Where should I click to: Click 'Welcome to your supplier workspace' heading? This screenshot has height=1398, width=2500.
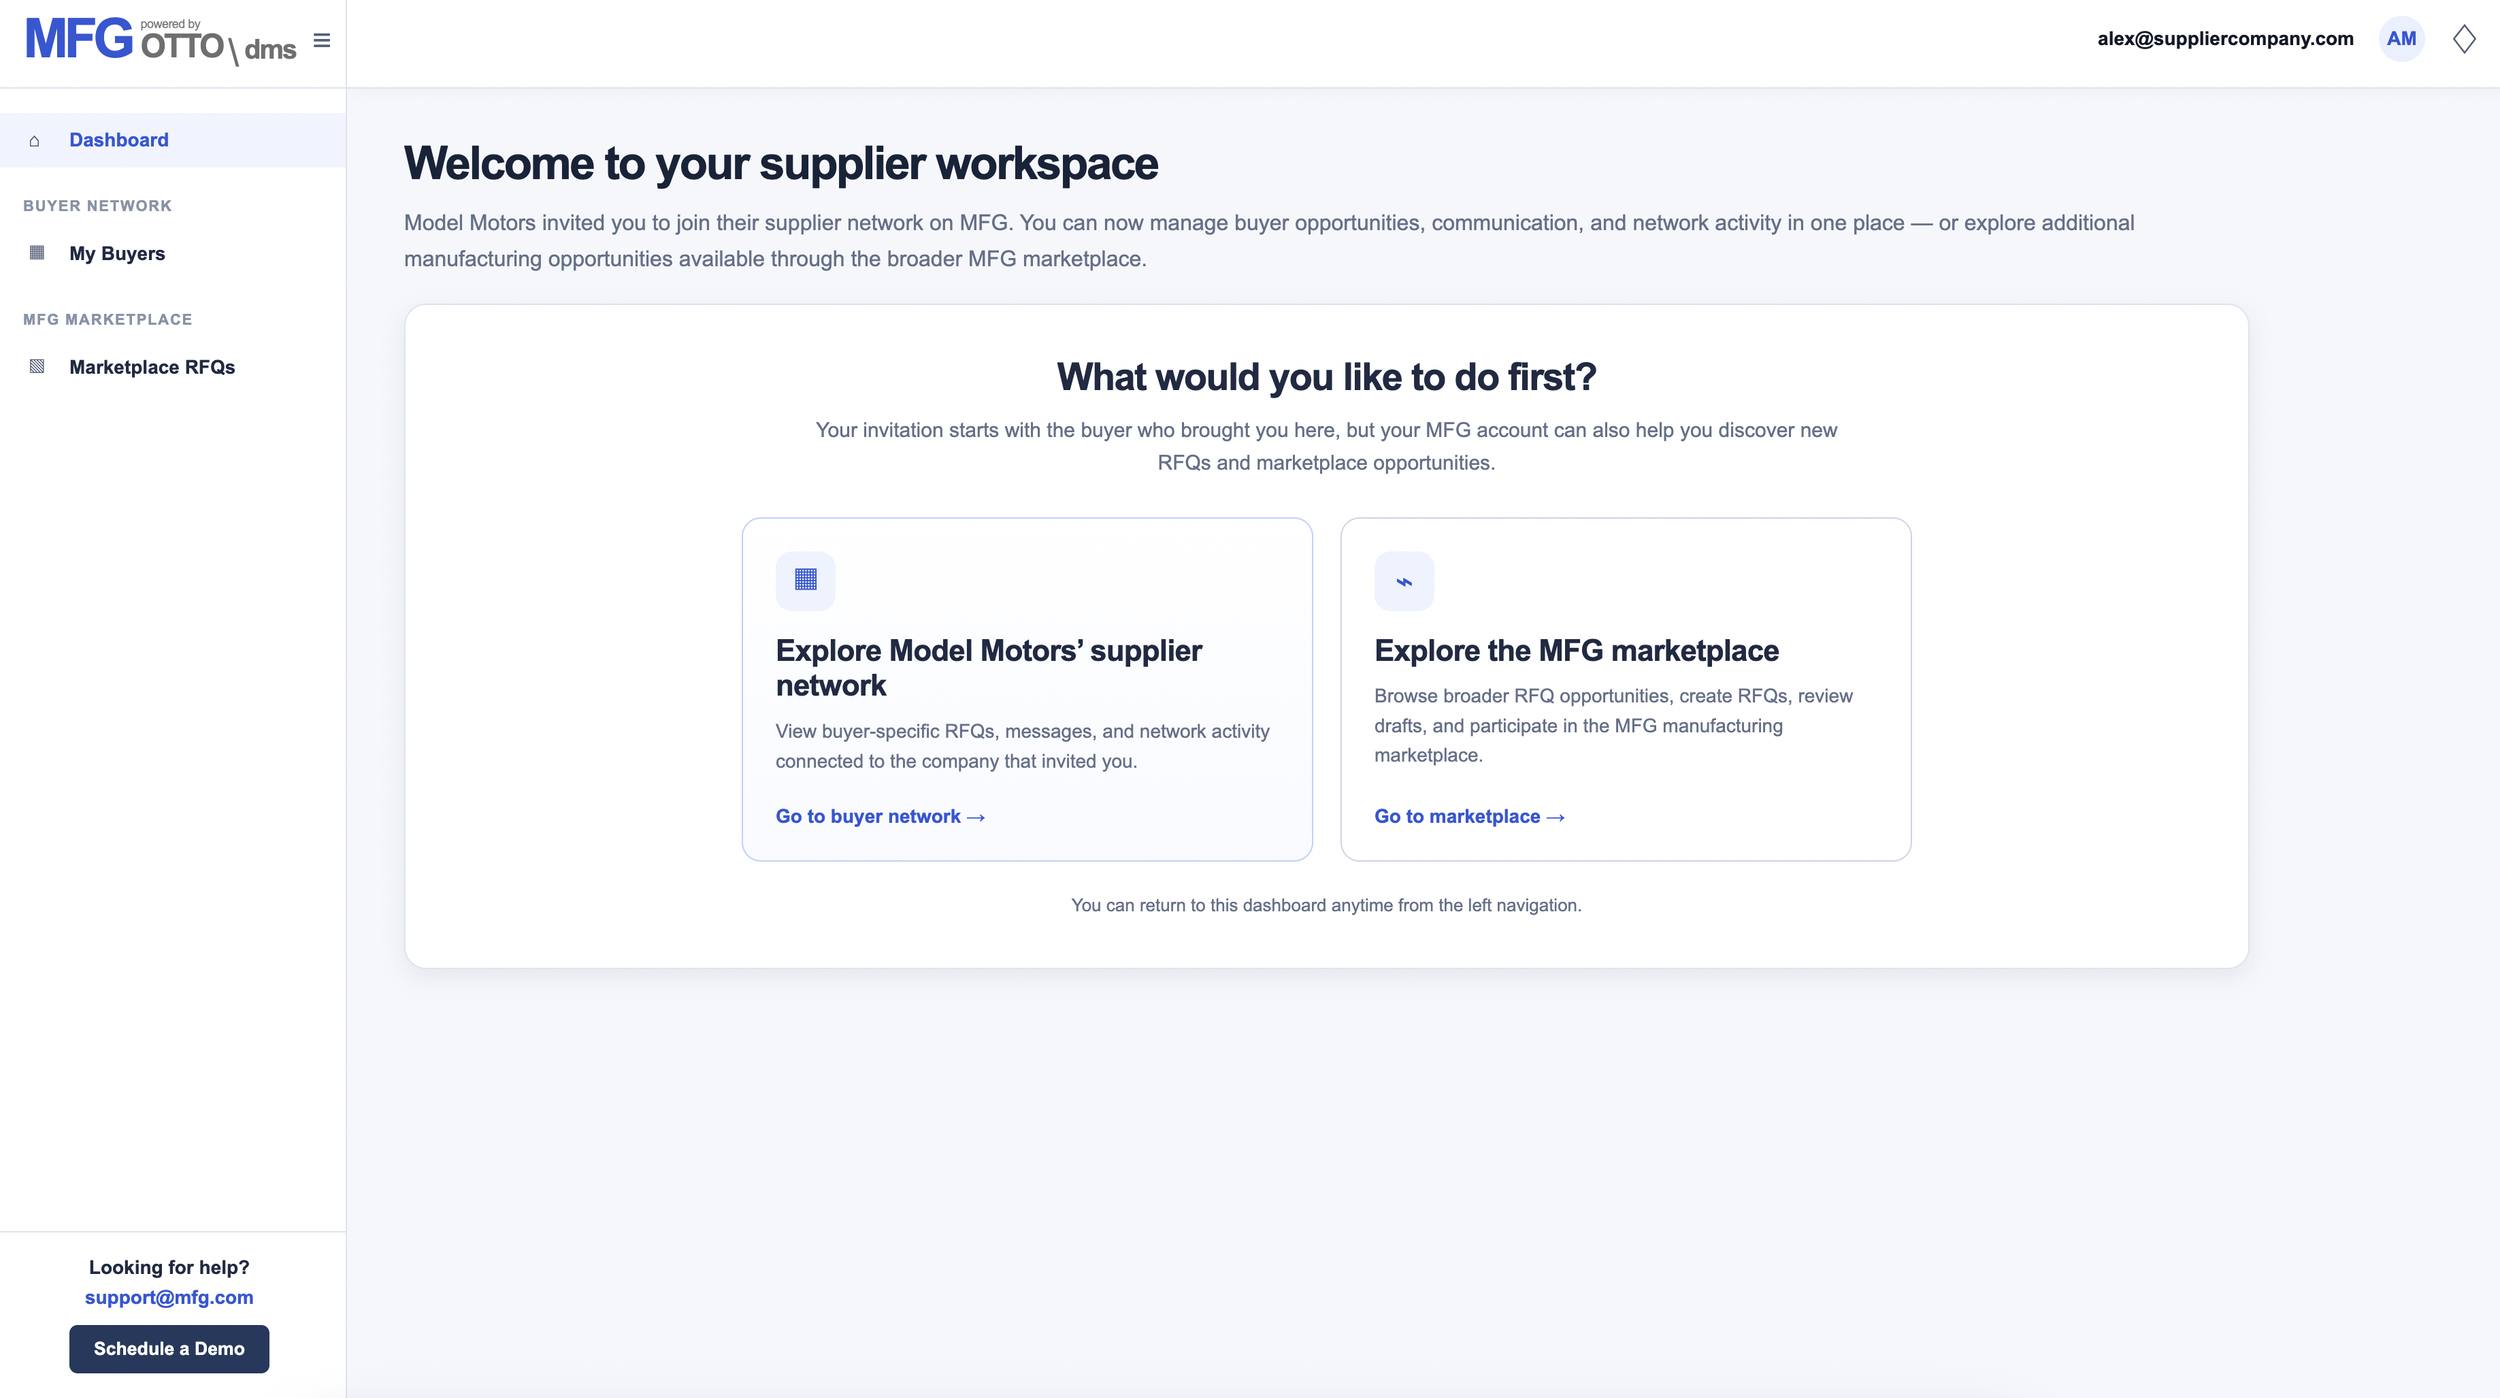click(781, 163)
